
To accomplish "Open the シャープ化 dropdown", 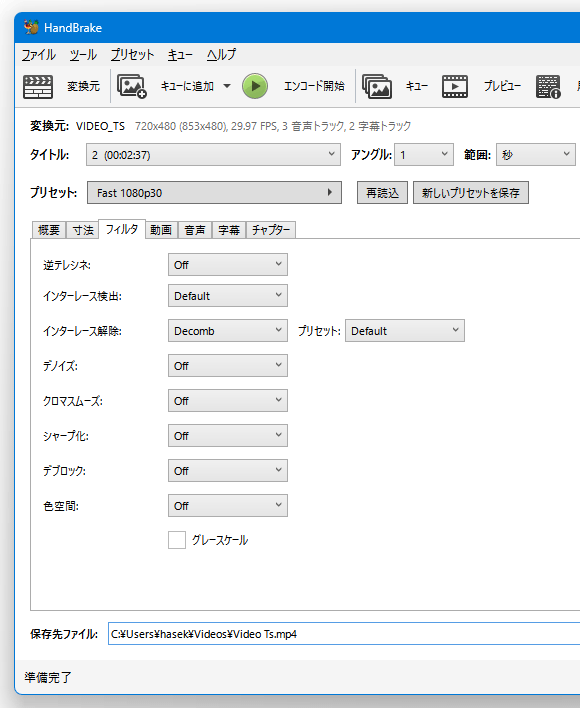I will pyautogui.click(x=227, y=436).
